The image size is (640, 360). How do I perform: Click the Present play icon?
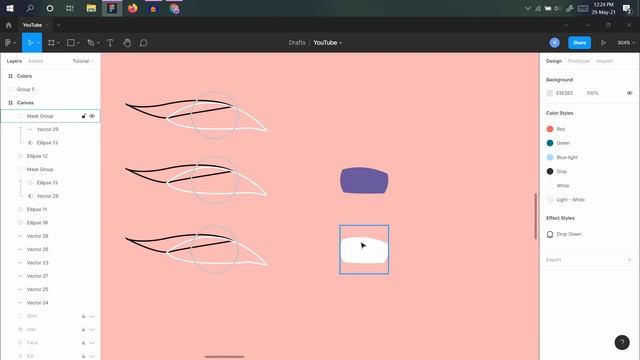[x=603, y=42]
